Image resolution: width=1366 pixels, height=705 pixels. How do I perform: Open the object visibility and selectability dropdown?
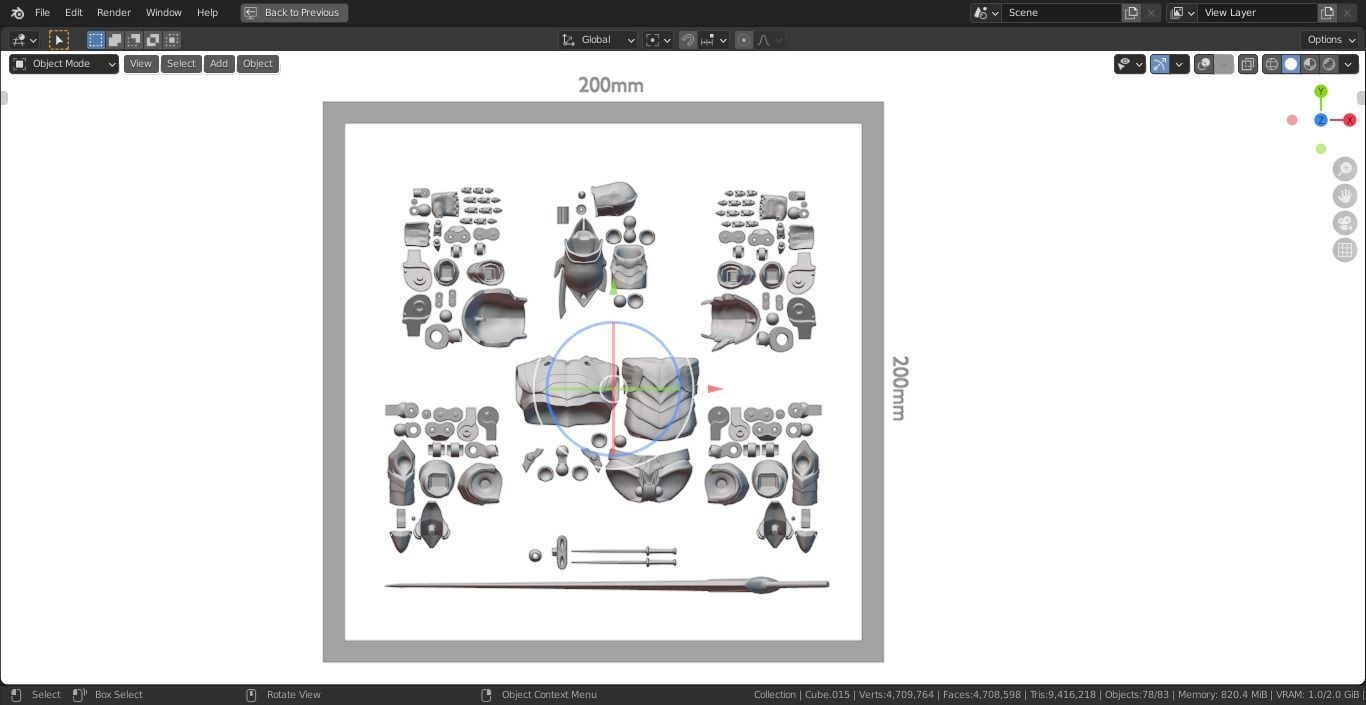(1130, 64)
